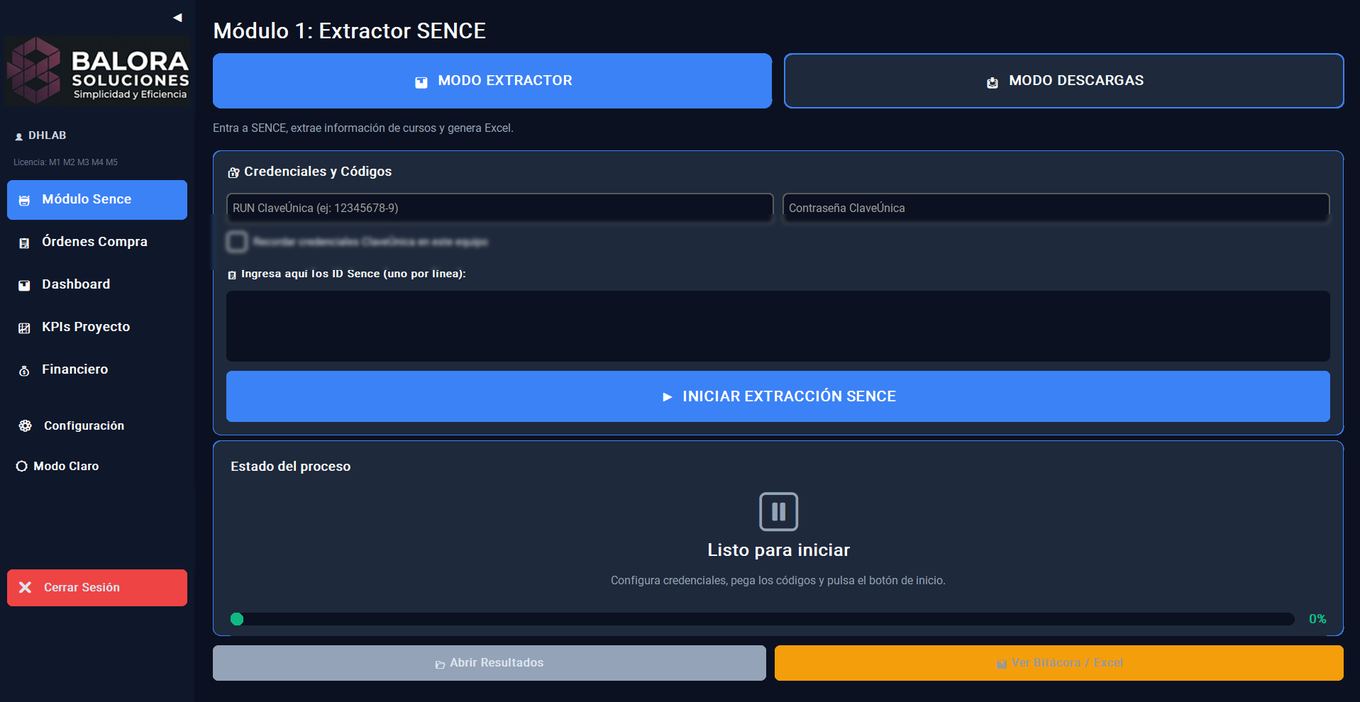This screenshot has width=1360, height=702.
Task: Open Módulo Sence in sidebar
Action: pyautogui.click(x=97, y=199)
